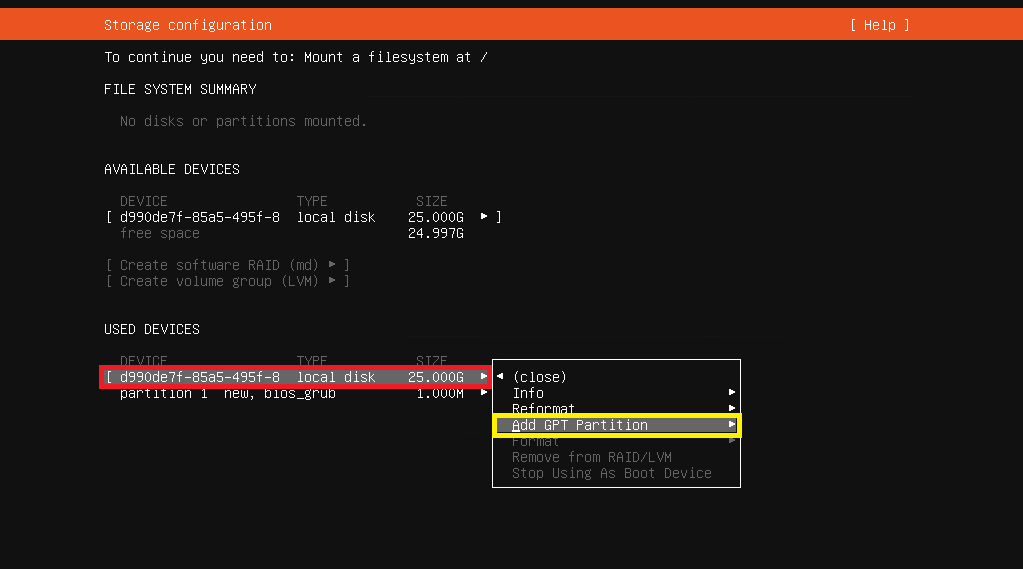Select the 24.997G free space row
This screenshot has height=569, width=1023.
point(290,233)
